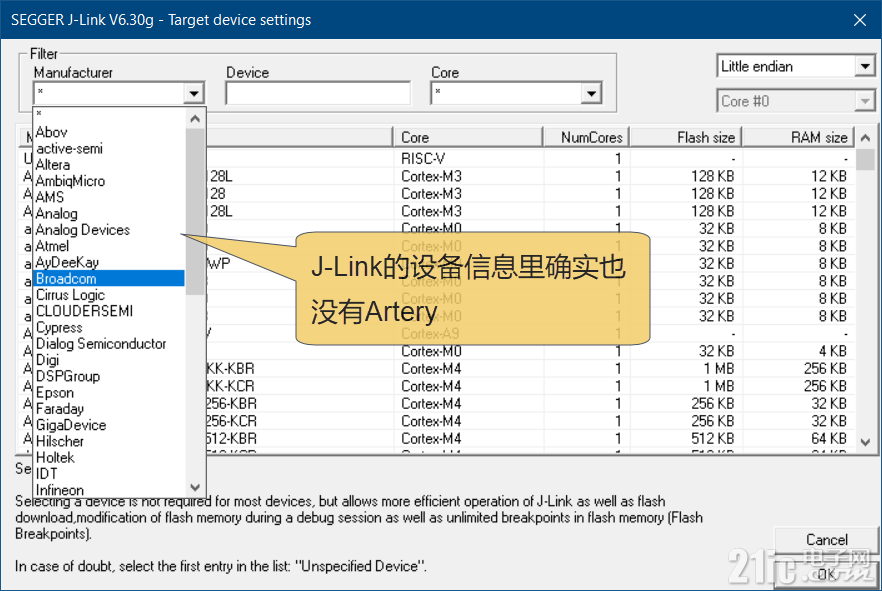Sort by the RAM size column header

798,138
